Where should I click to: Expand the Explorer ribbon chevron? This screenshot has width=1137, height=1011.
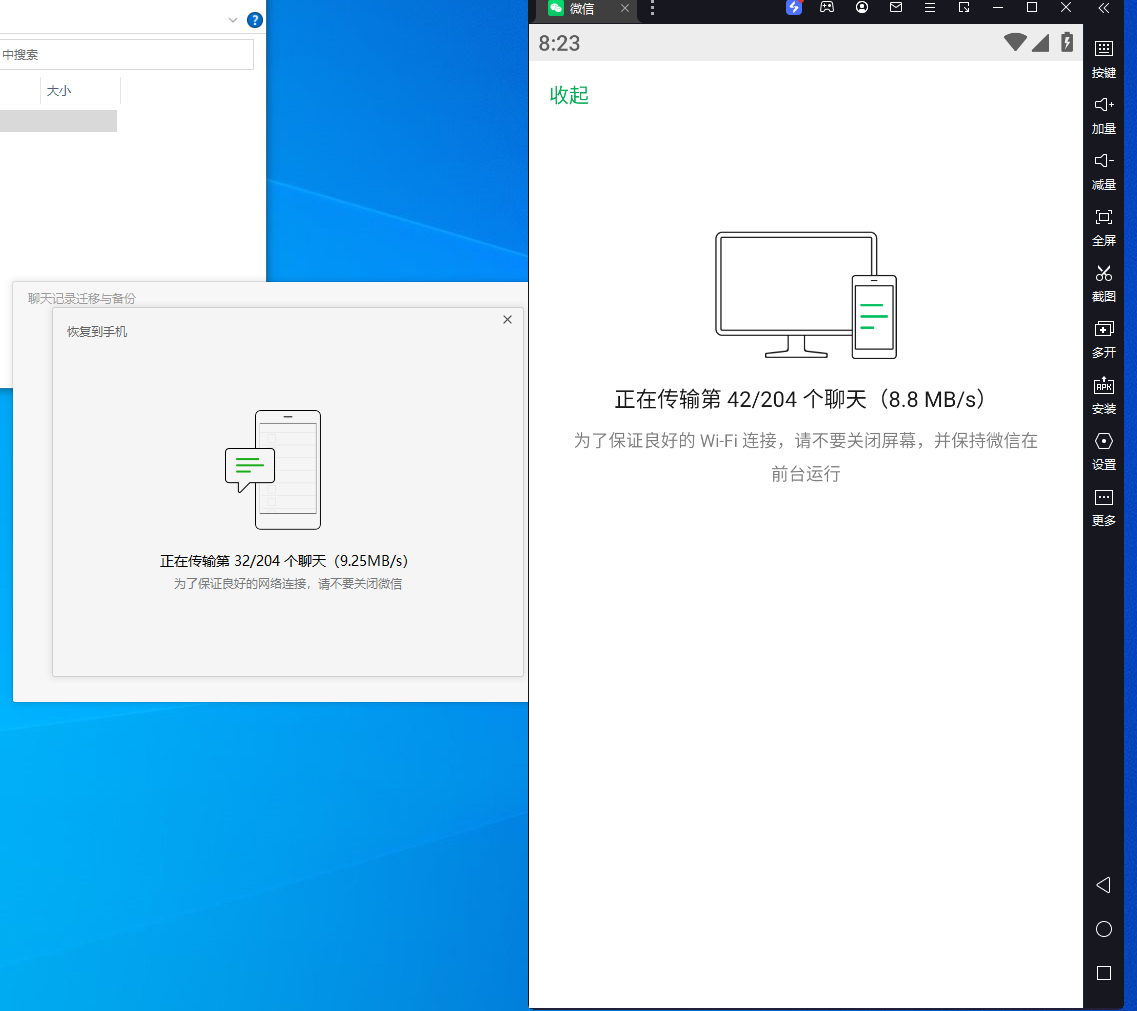pos(233,20)
